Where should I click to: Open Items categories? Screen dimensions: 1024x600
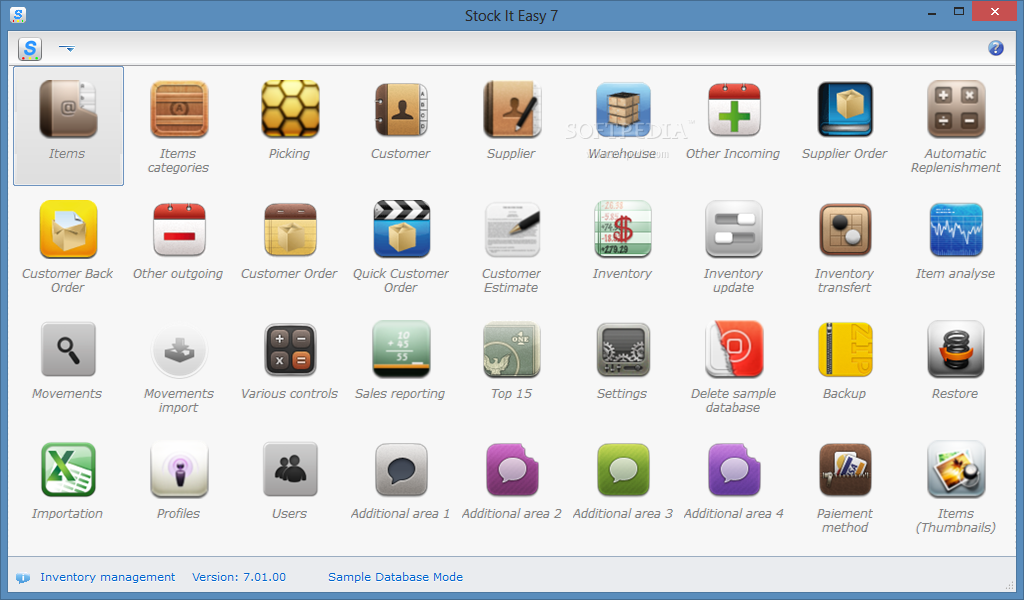click(x=179, y=110)
